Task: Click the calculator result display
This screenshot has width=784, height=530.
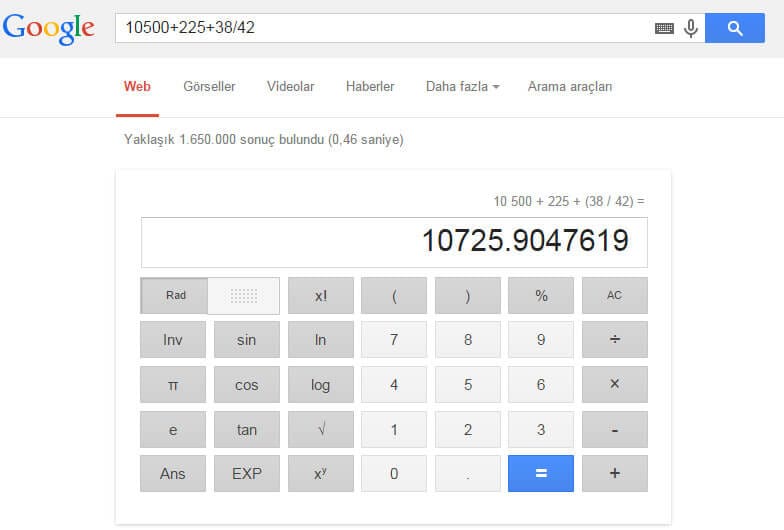Action: (x=393, y=242)
